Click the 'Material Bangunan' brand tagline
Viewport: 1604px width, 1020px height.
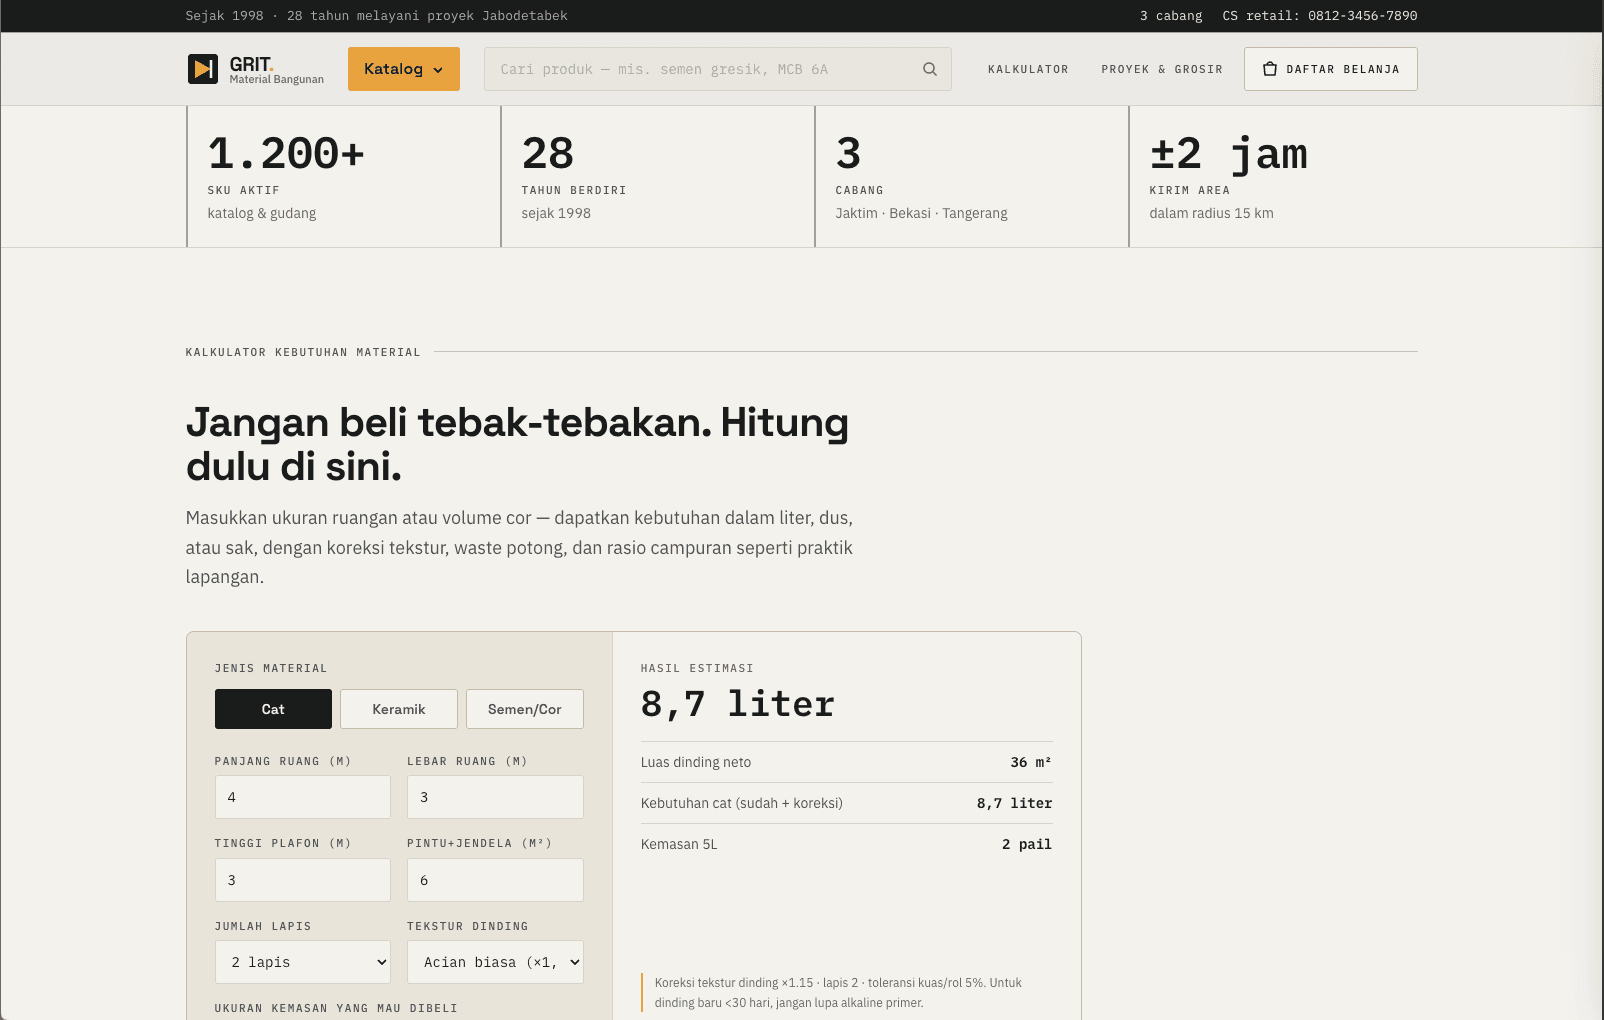point(277,80)
